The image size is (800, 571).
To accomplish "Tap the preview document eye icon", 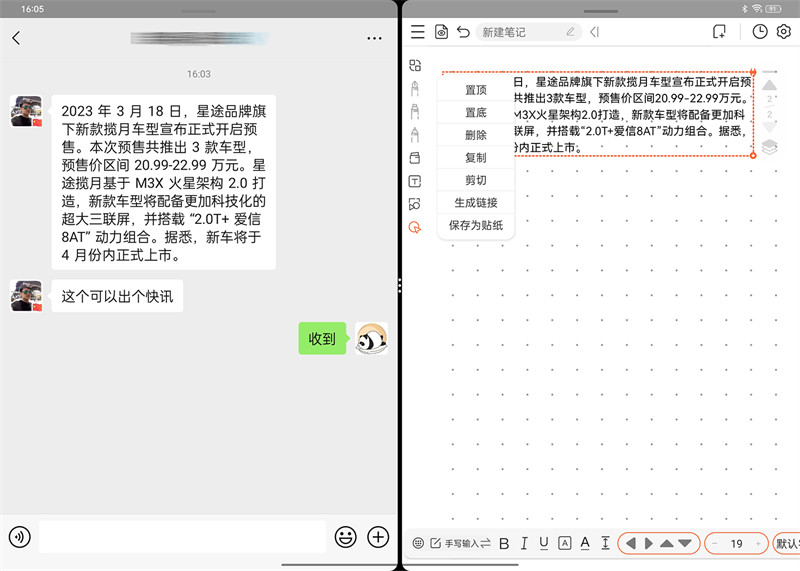I will click(x=441, y=32).
